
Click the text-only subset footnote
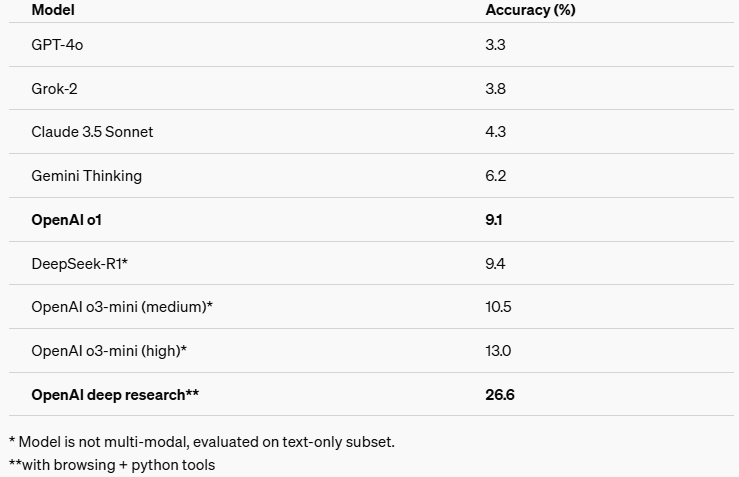tap(202, 442)
